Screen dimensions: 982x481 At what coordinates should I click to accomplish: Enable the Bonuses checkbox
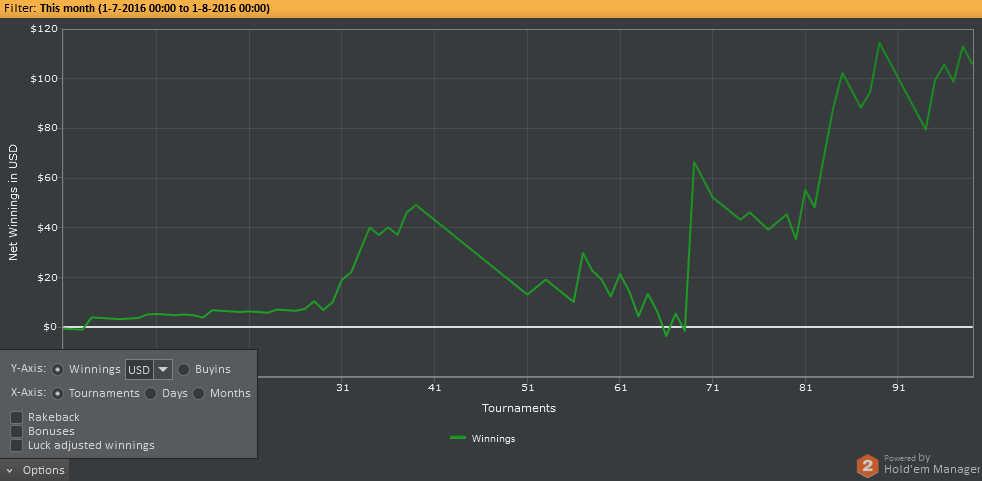tap(17, 431)
